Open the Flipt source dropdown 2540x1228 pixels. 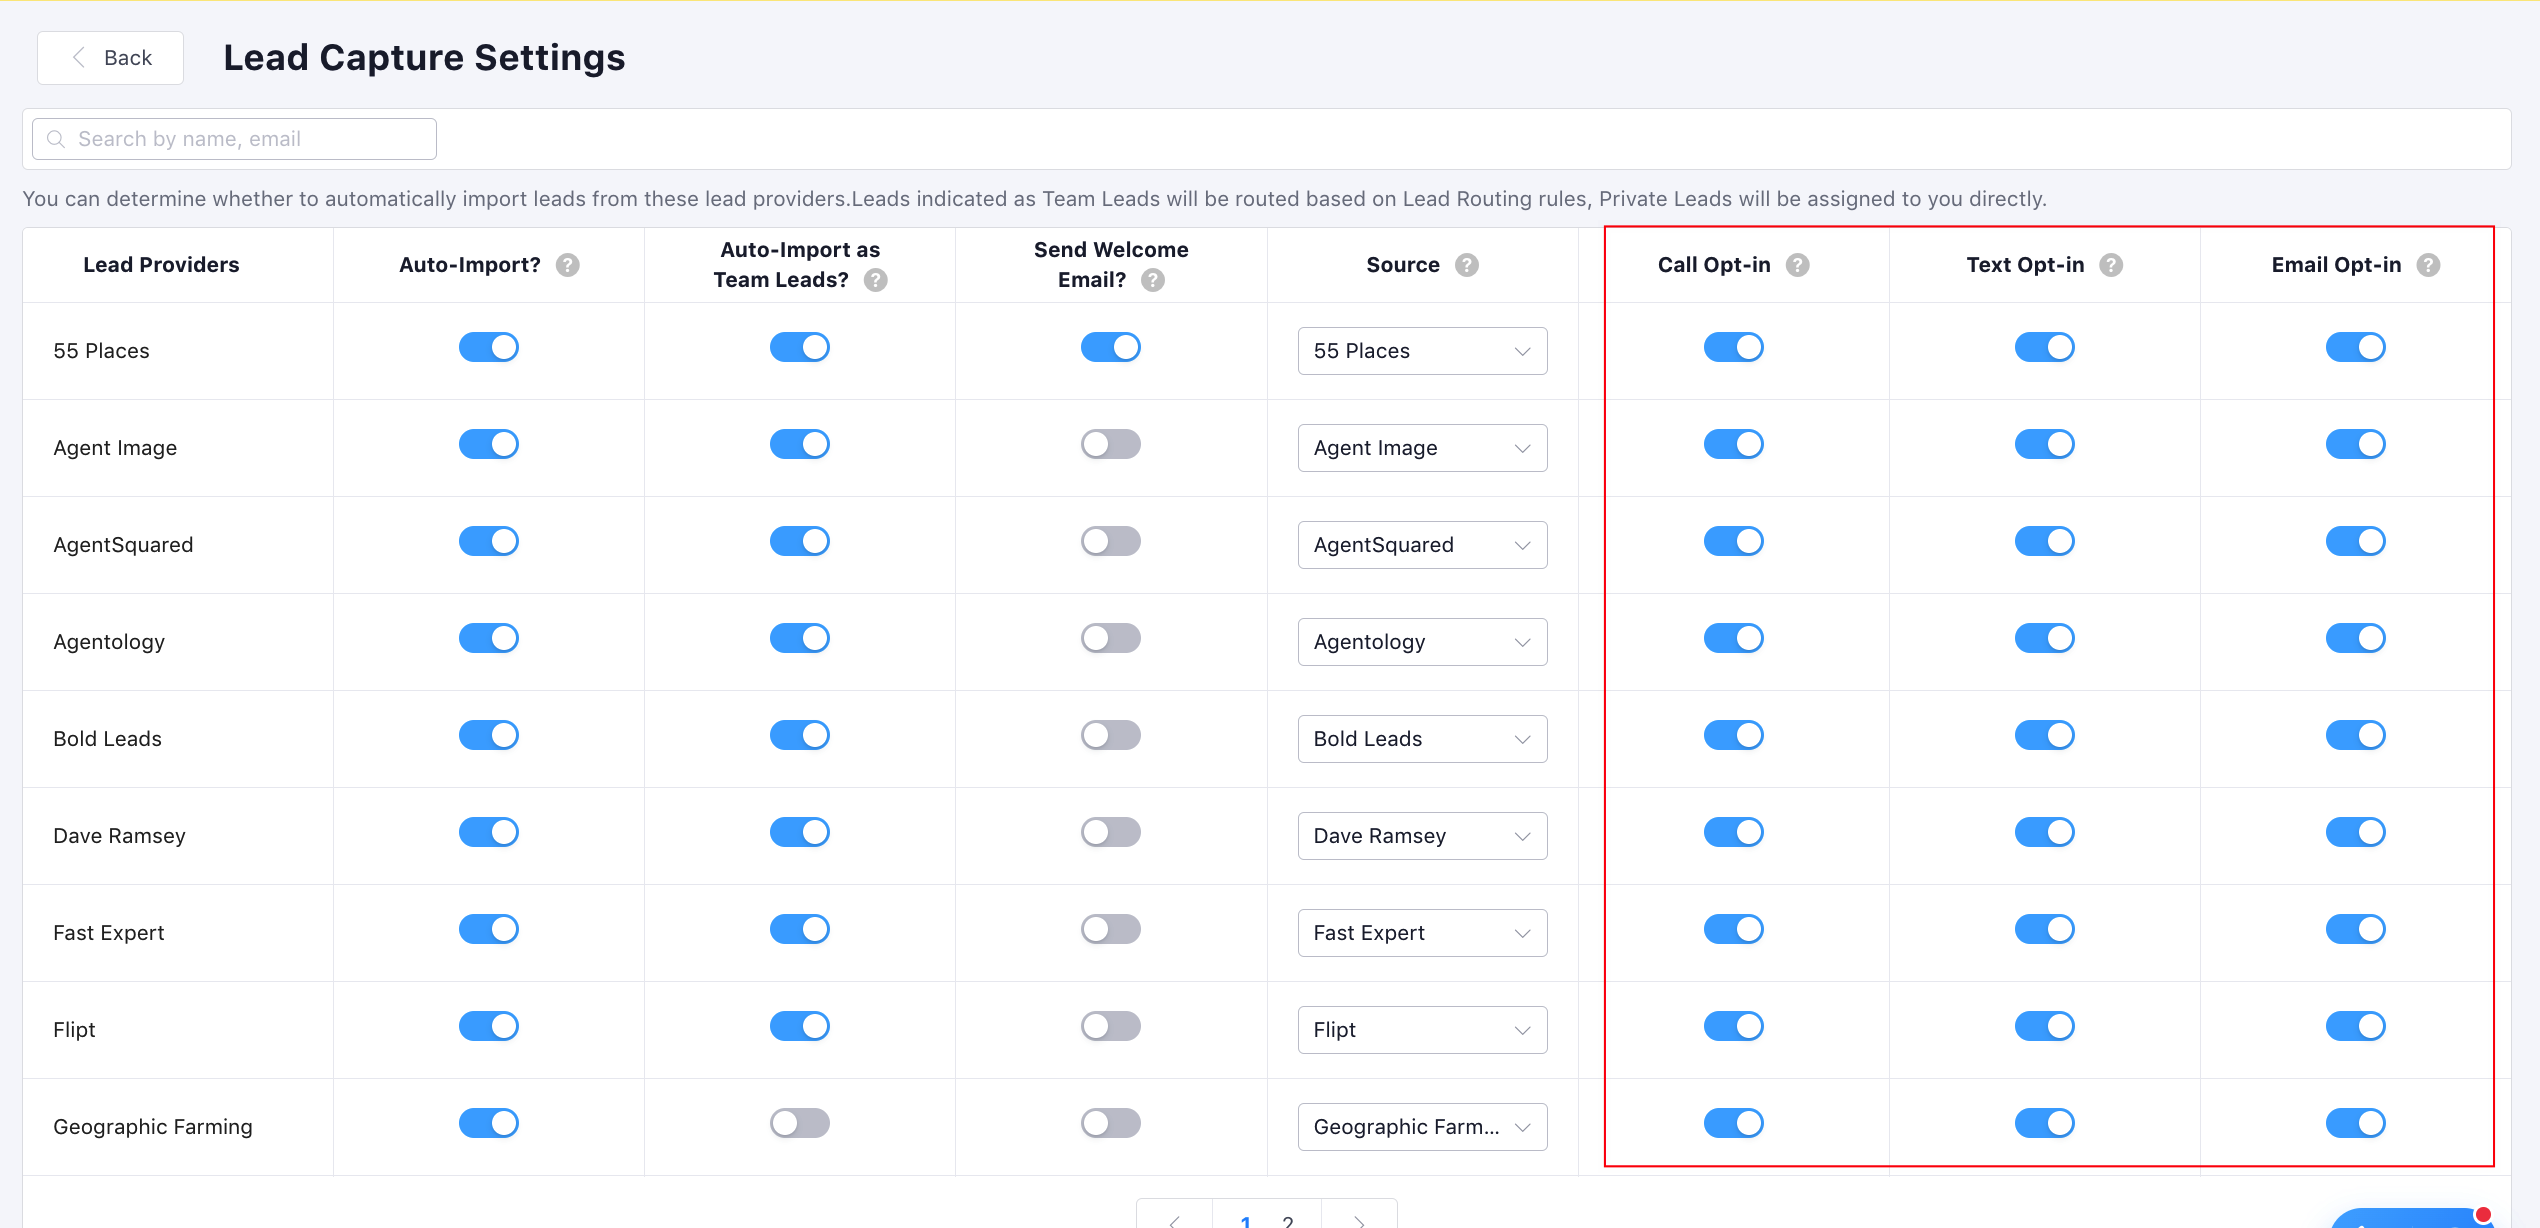pyautogui.click(x=1422, y=1030)
